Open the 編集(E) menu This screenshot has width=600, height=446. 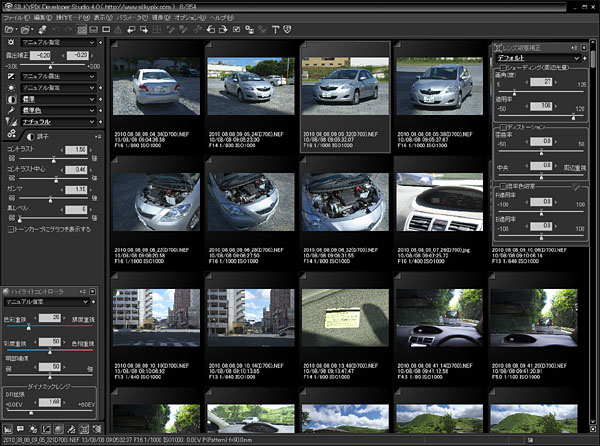43,18
